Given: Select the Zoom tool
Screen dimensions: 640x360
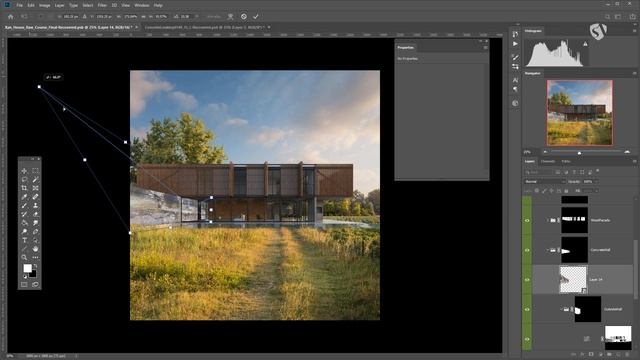Looking at the screenshot, I should pyautogui.click(x=24, y=257).
